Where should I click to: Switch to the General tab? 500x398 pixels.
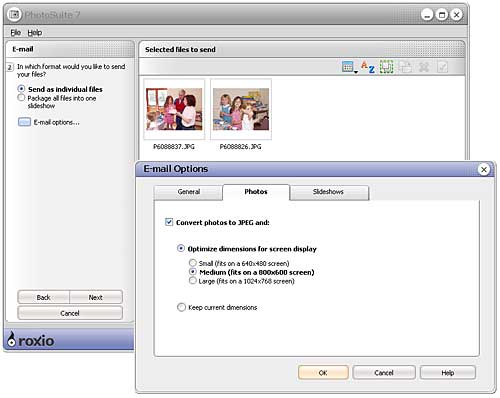(189, 192)
